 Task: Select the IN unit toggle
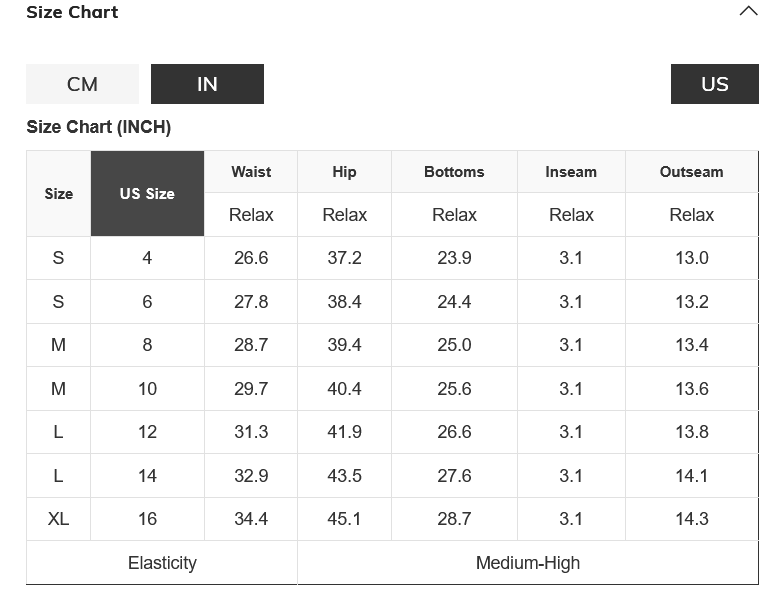point(207,84)
